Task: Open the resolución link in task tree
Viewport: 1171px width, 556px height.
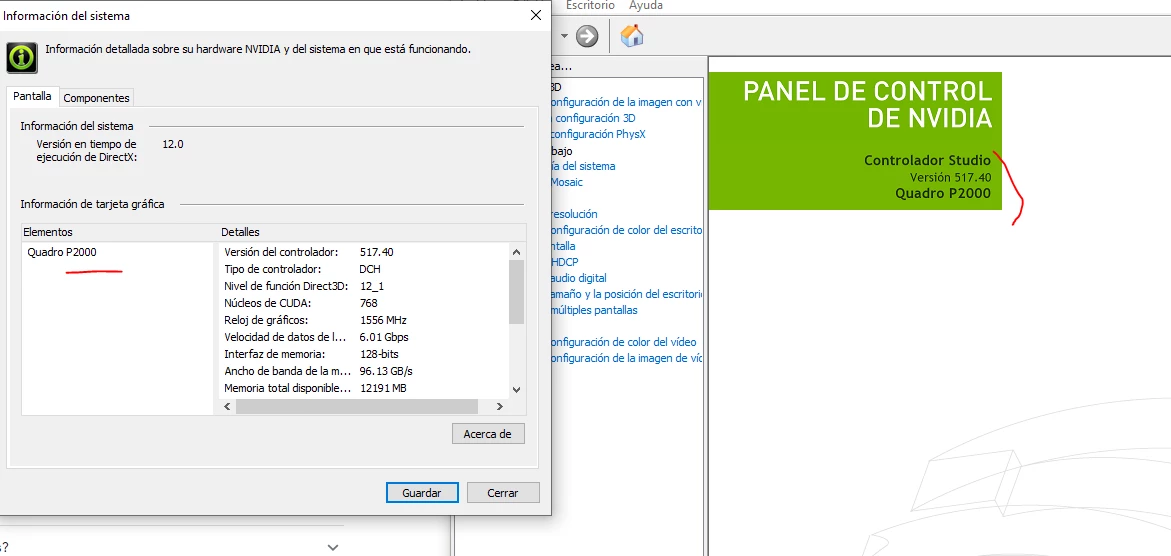Action: pyautogui.click(x=574, y=214)
